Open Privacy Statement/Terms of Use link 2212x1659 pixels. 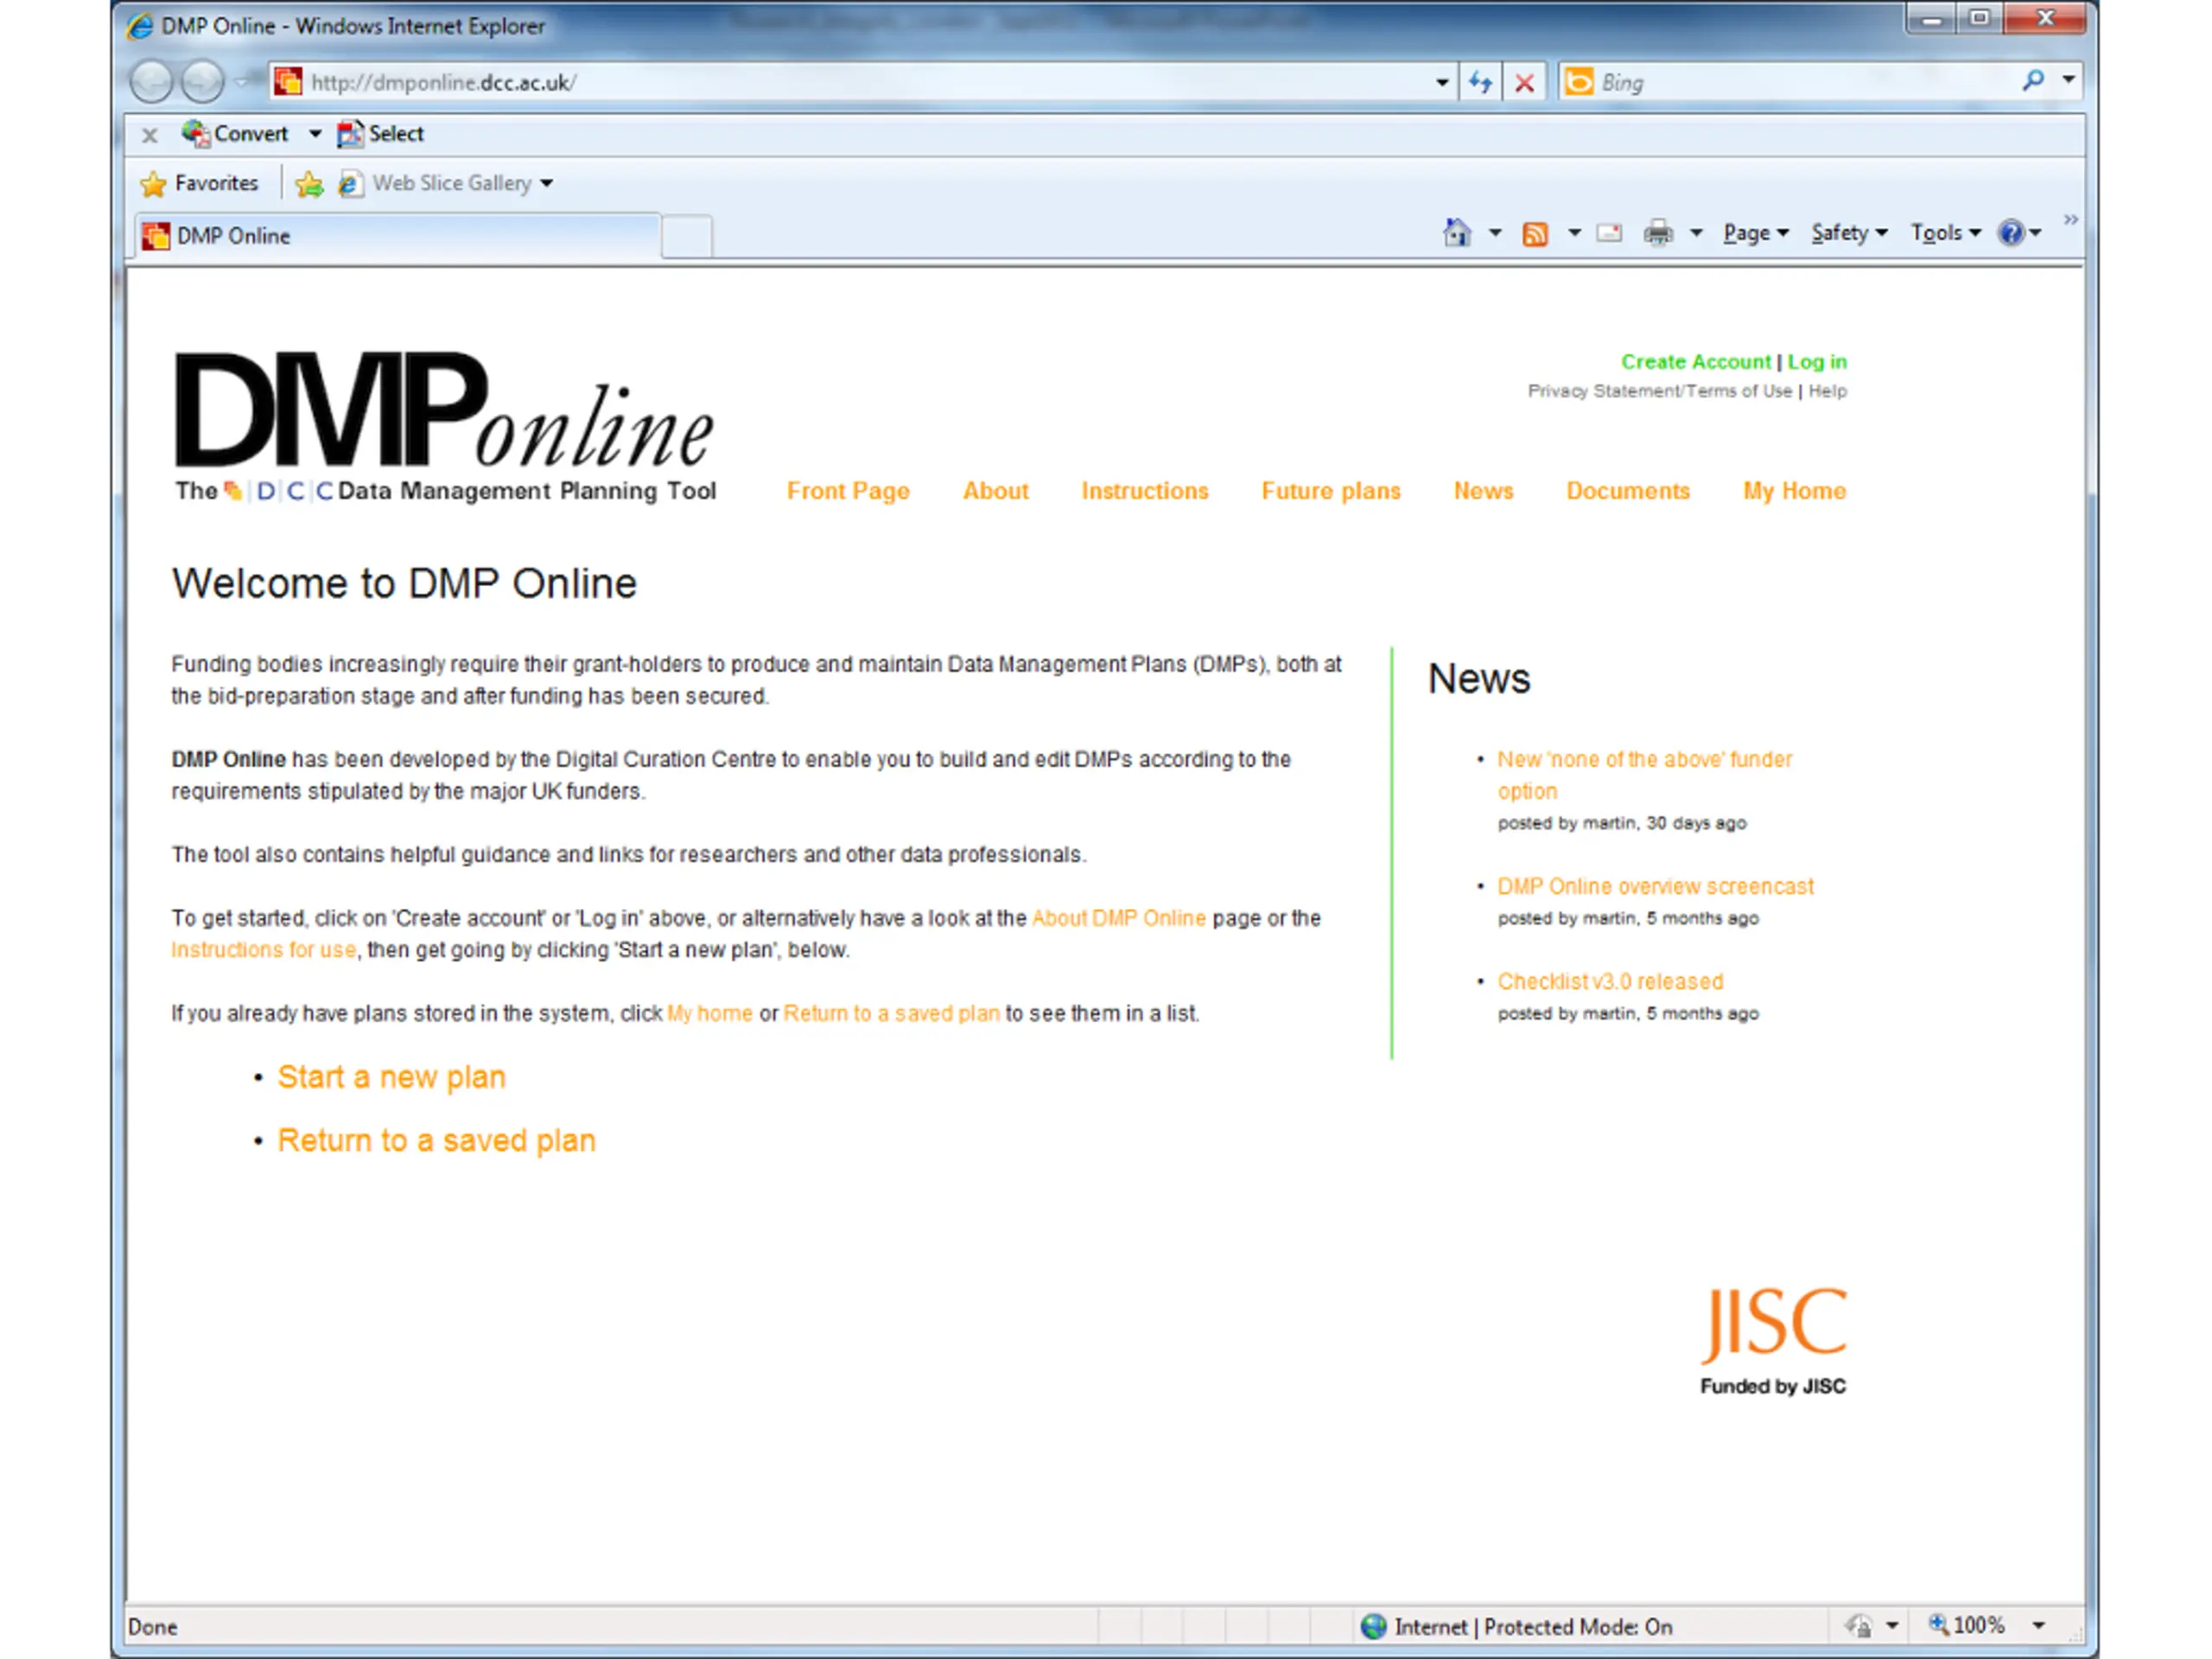coord(1659,391)
